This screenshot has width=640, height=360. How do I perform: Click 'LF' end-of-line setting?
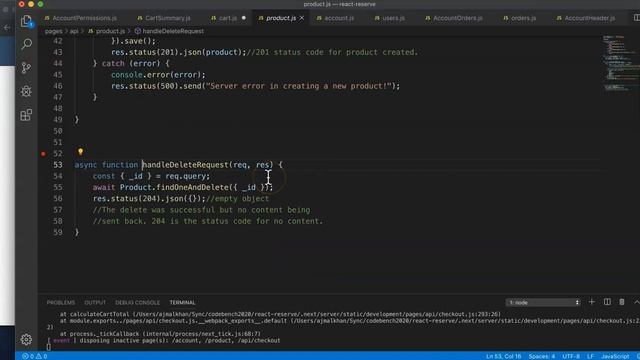[590, 356]
